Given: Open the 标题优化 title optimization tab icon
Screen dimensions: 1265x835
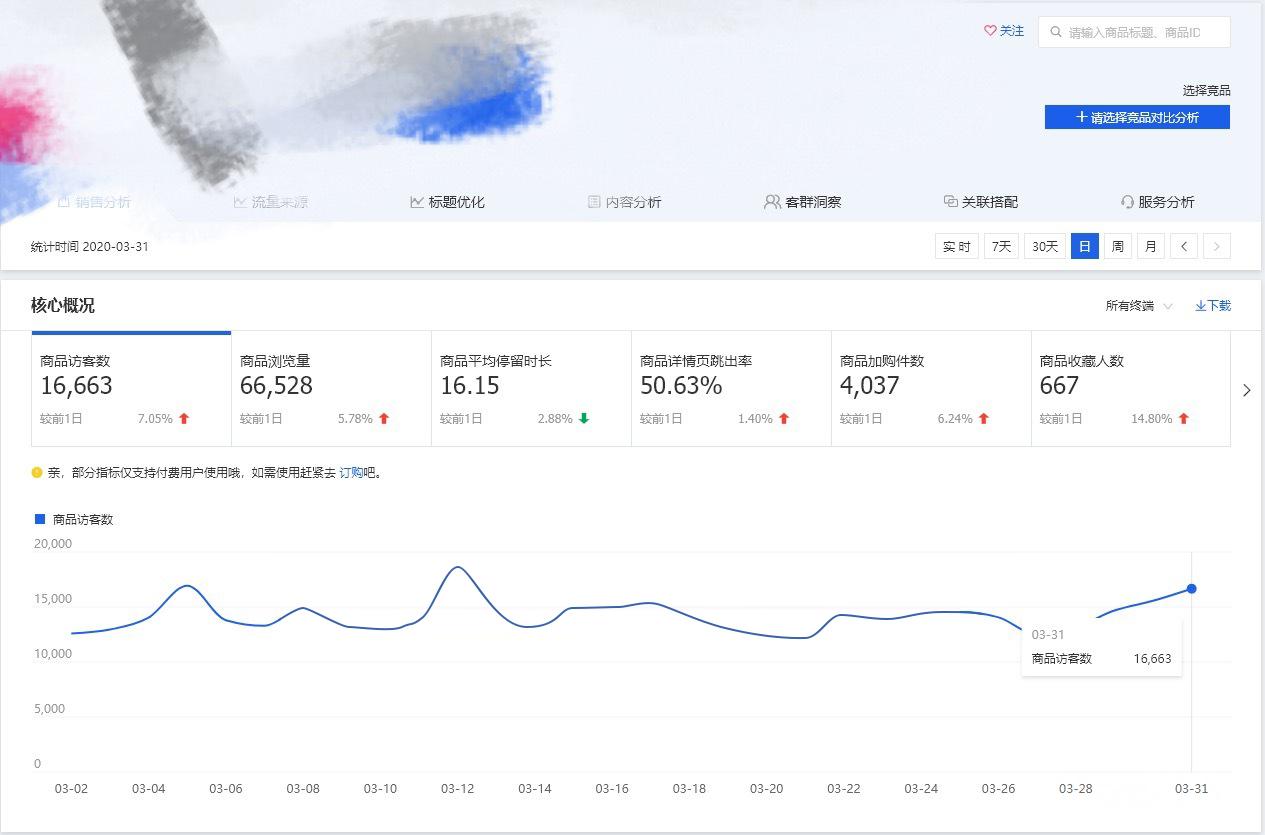Looking at the screenshot, I should coord(417,201).
